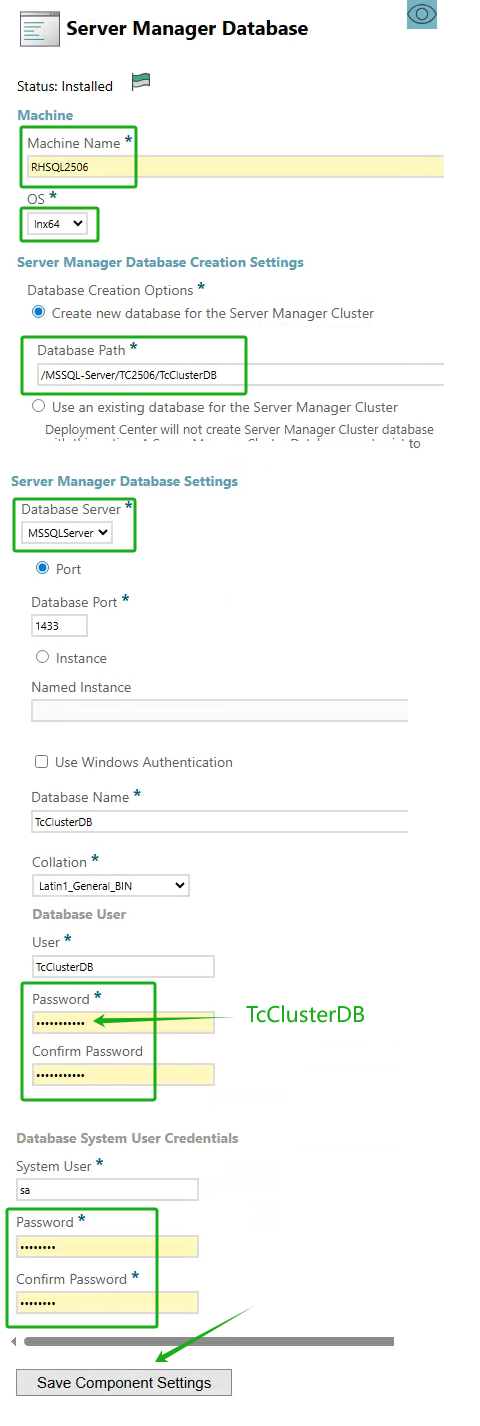Click the Machine section heading
The image size is (480, 1426).
point(45,115)
